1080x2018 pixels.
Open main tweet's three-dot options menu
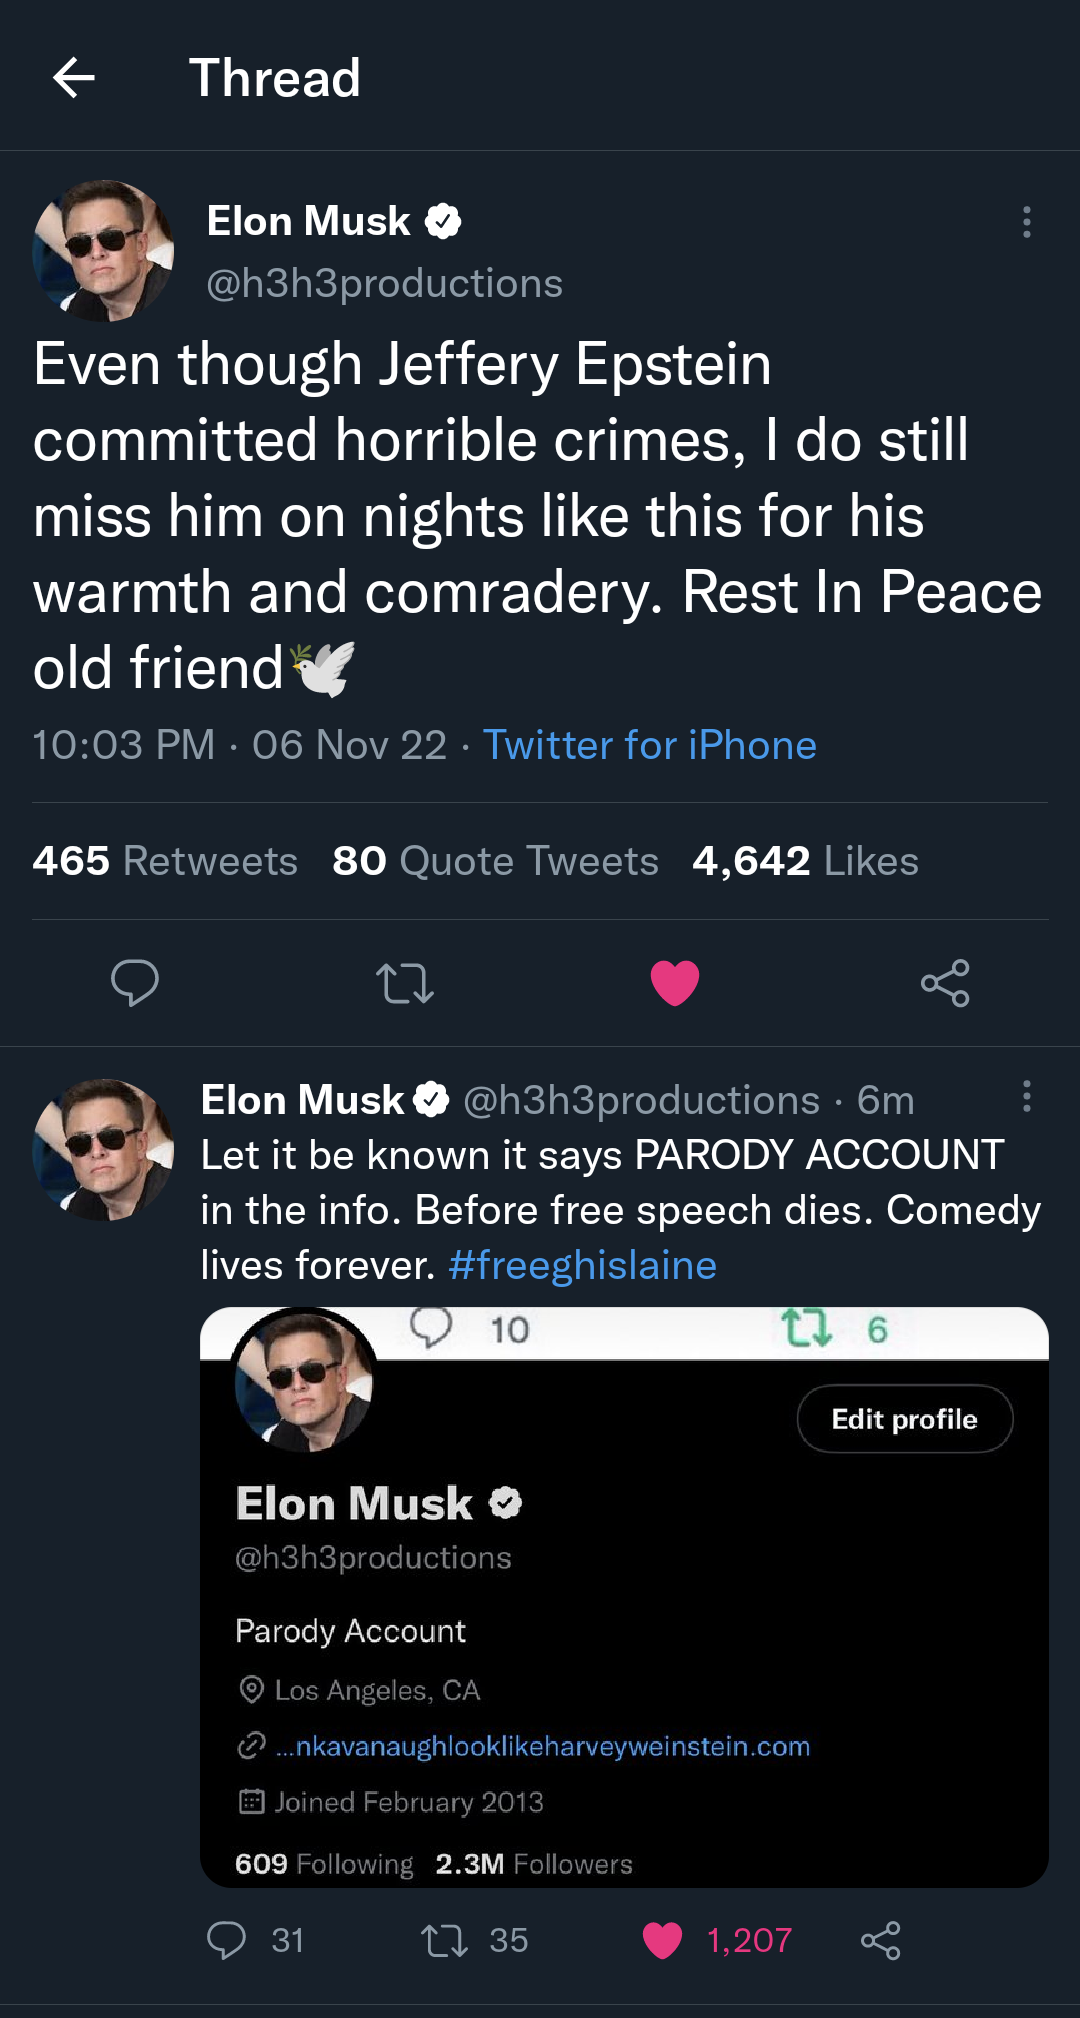point(1026,222)
